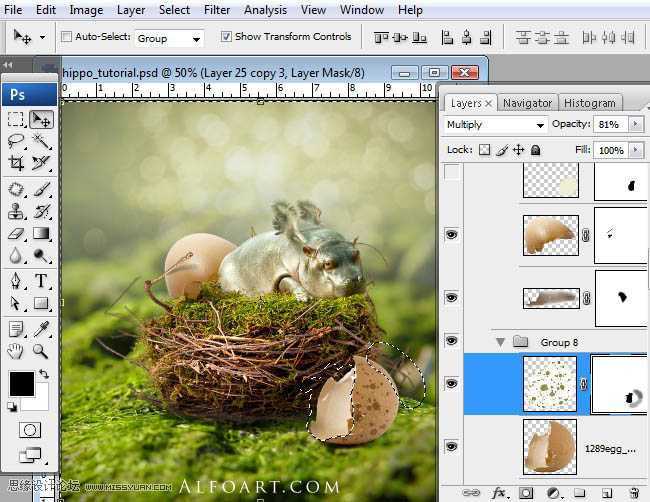Select the Clone Stamp tool
This screenshot has height=502, width=650.
(16, 211)
